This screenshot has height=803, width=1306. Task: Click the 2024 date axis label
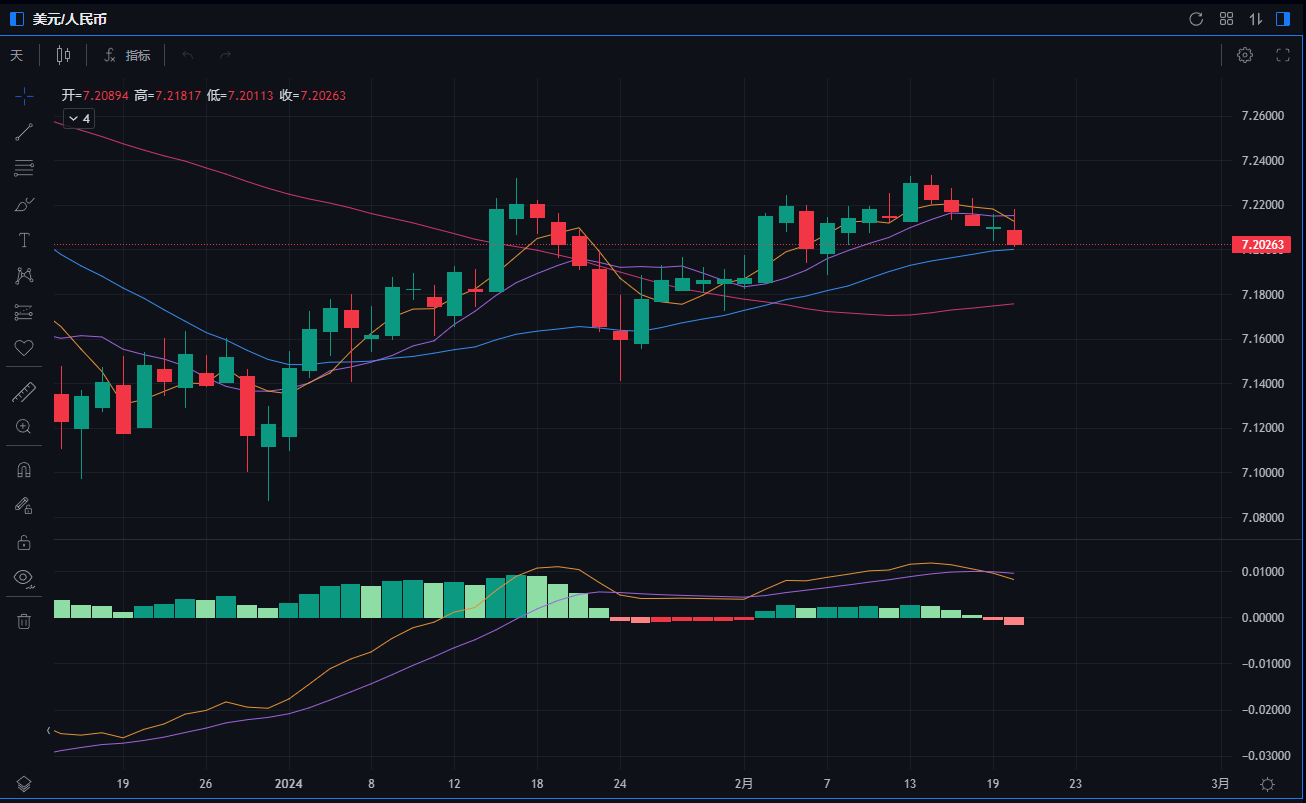(x=288, y=784)
